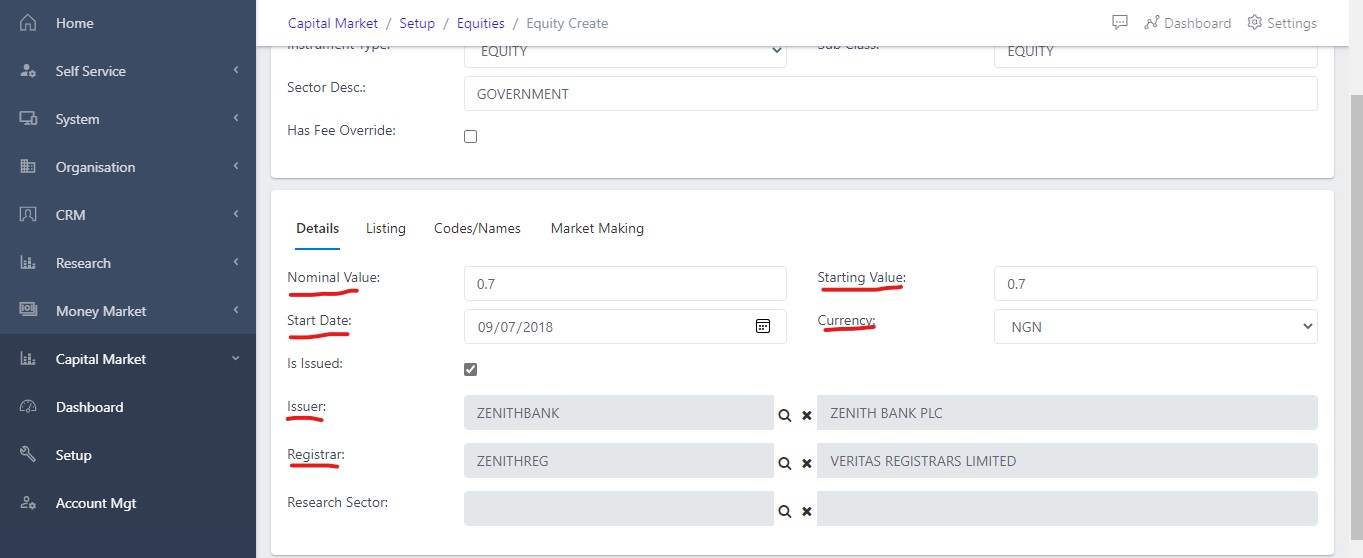The image size is (1363, 558).
Task: Expand the Money Market menu chevron
Action: [x=236, y=311]
